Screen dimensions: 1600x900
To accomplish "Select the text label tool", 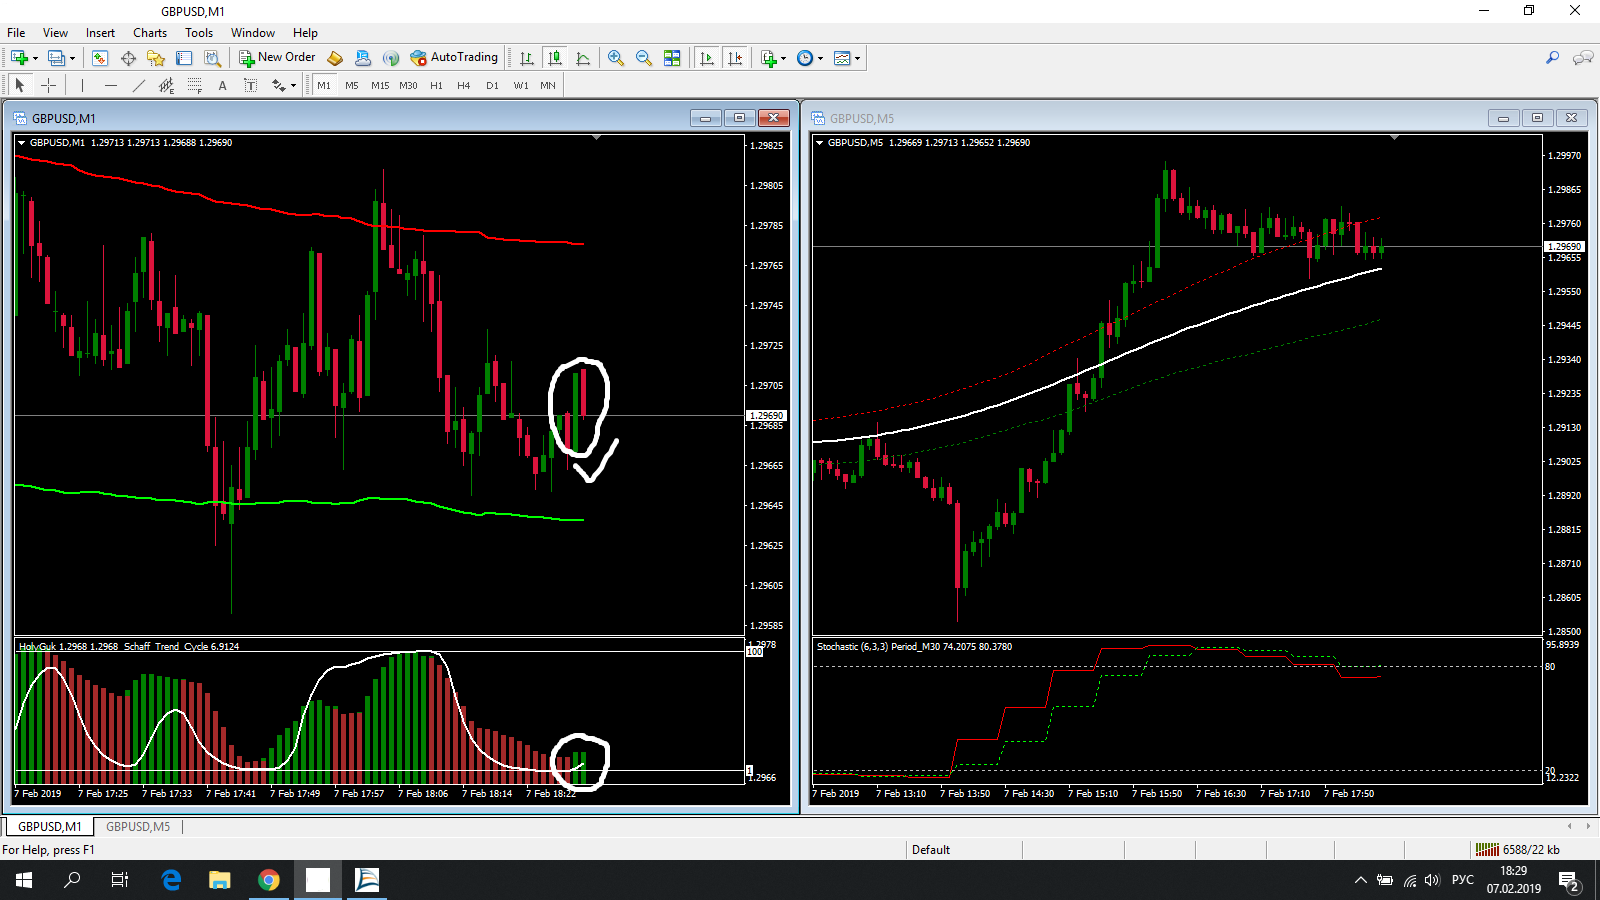I will point(250,85).
